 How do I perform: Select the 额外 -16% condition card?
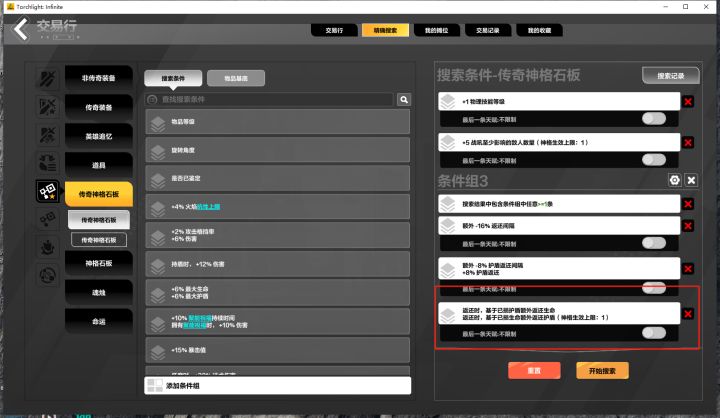(x=559, y=226)
